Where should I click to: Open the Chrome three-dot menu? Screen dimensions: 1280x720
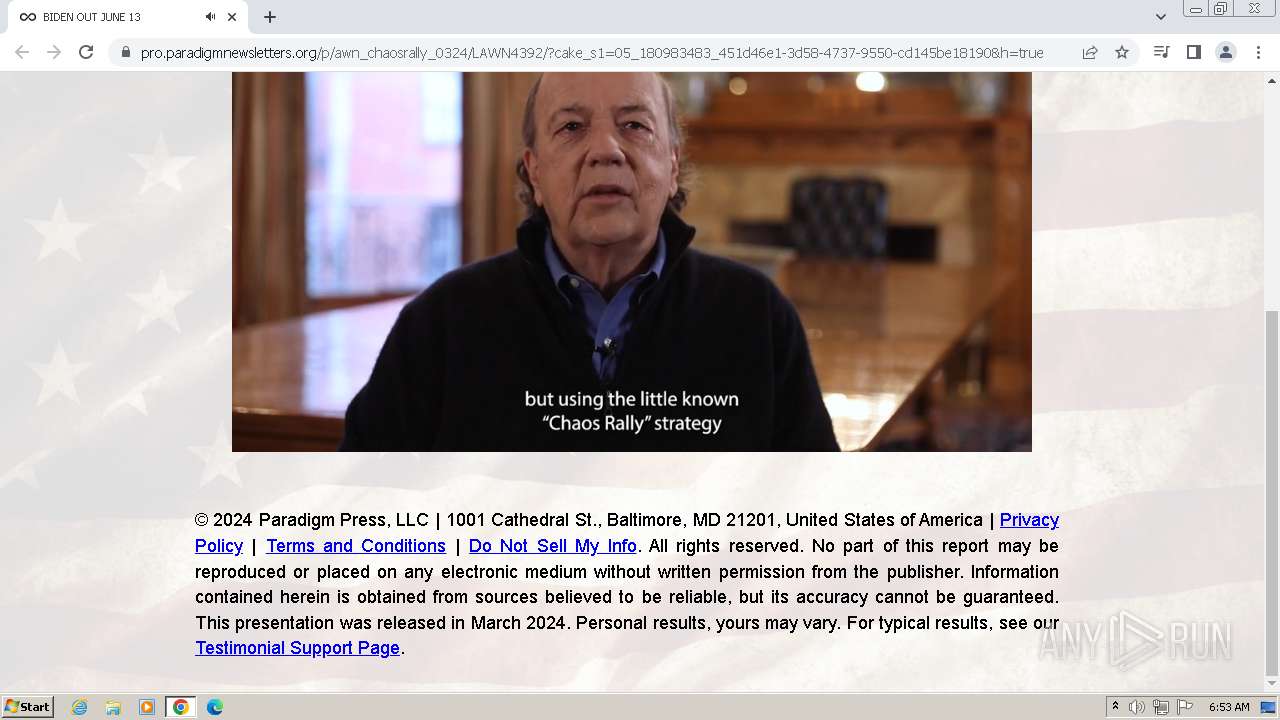click(x=1258, y=52)
